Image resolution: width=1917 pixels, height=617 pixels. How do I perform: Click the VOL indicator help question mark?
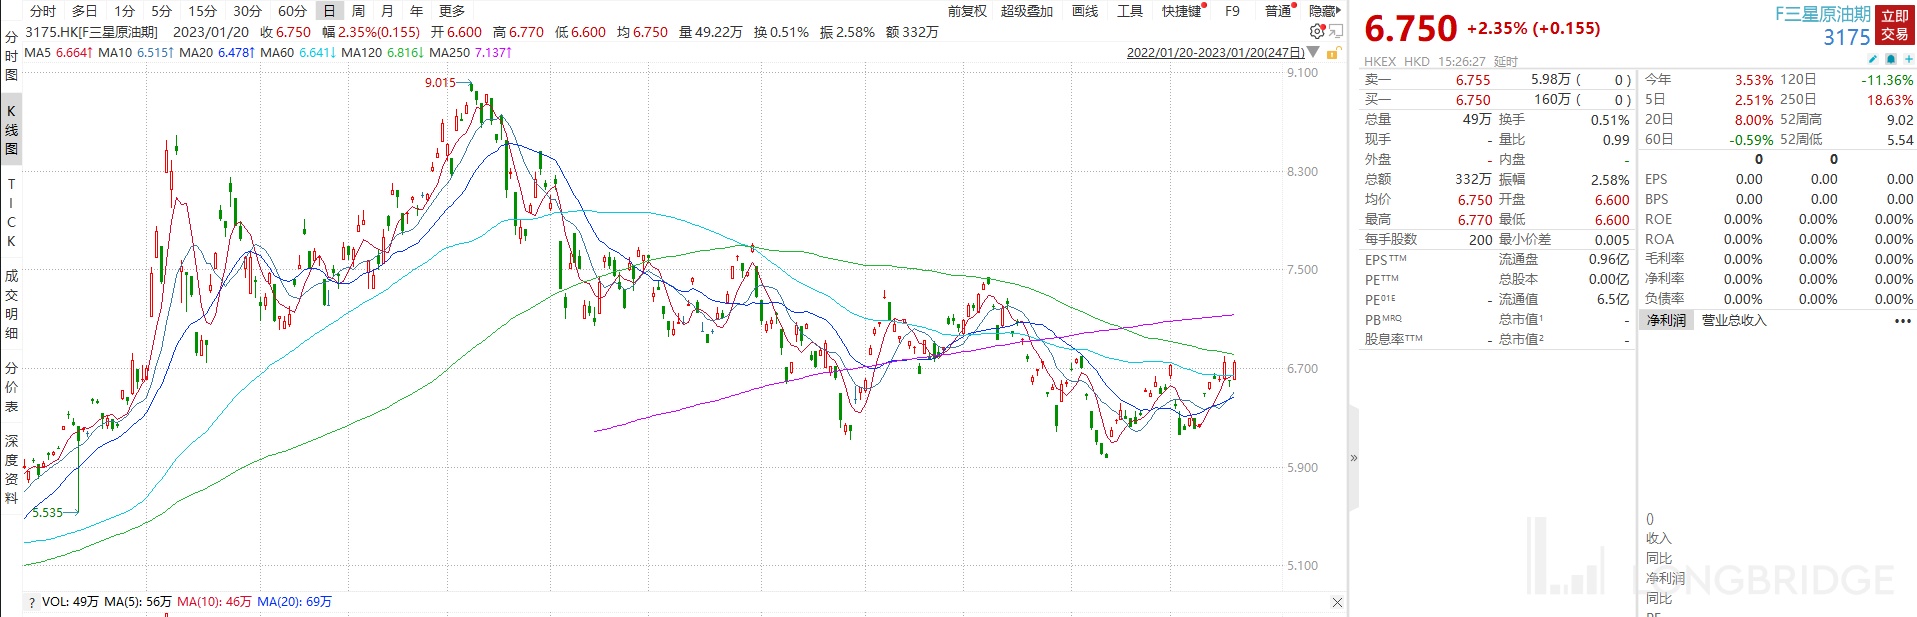(32, 602)
